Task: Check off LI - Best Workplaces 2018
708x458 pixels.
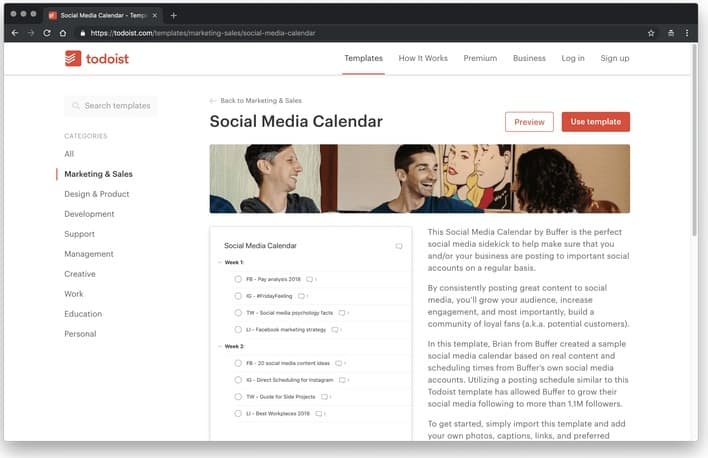Action: 238,413
